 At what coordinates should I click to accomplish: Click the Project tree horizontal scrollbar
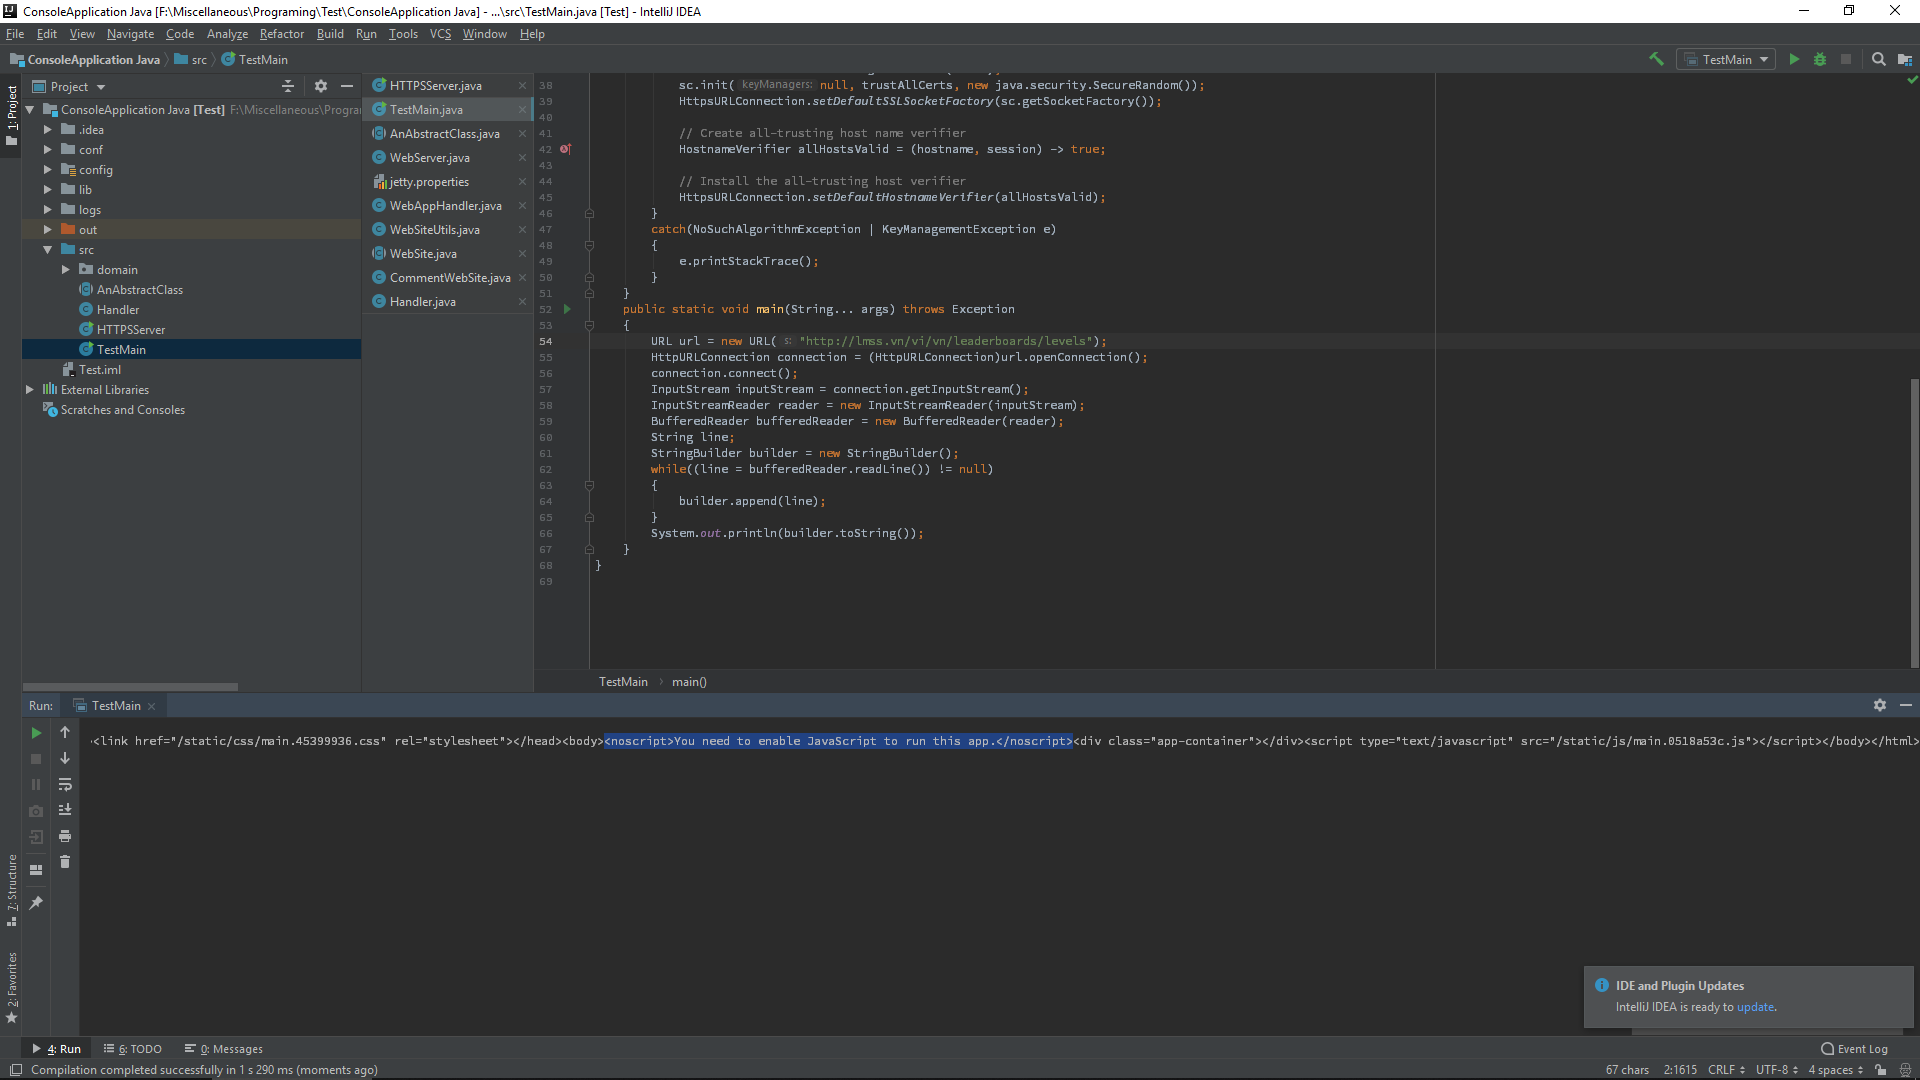coord(130,687)
